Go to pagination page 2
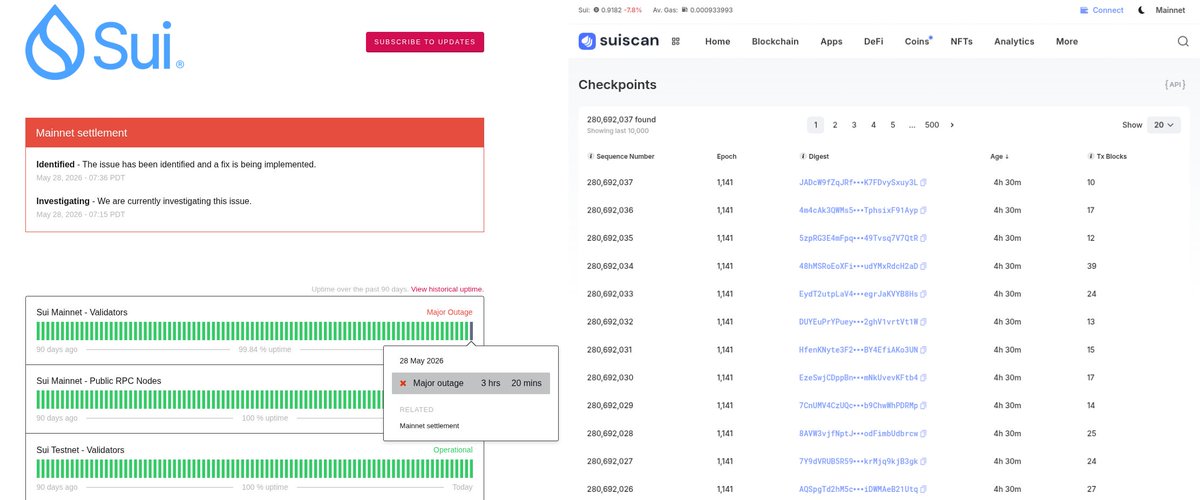This screenshot has width=1200, height=500. 835,125
